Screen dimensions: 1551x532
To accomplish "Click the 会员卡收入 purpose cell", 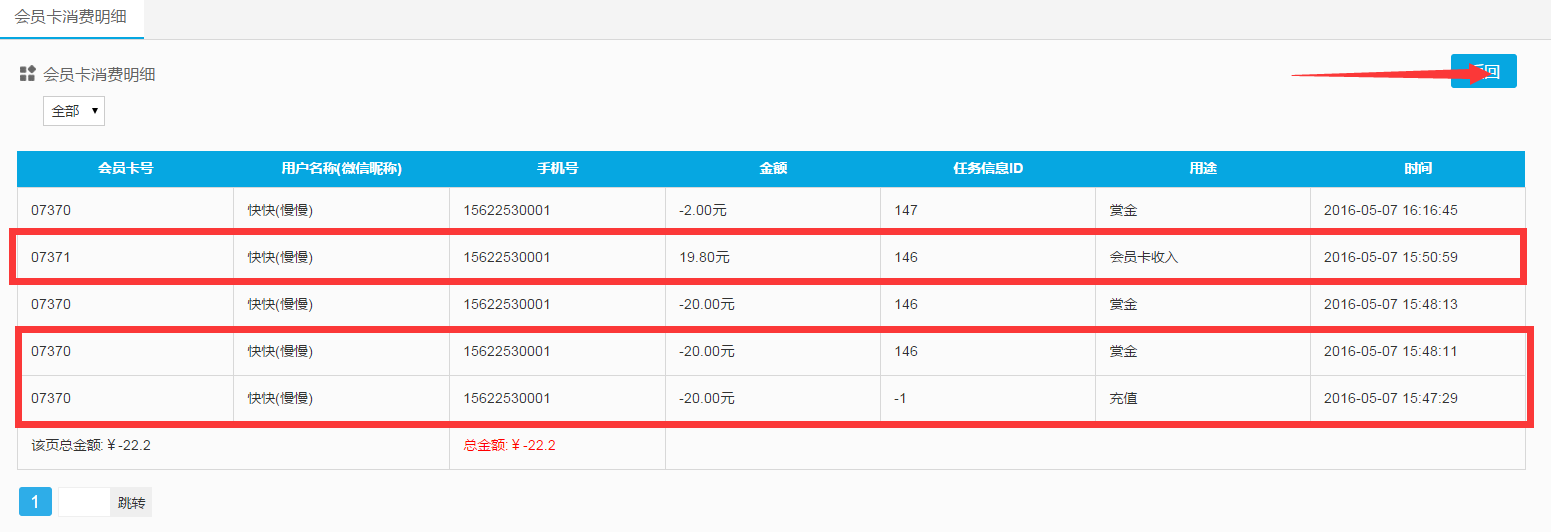I will [x=1144, y=257].
